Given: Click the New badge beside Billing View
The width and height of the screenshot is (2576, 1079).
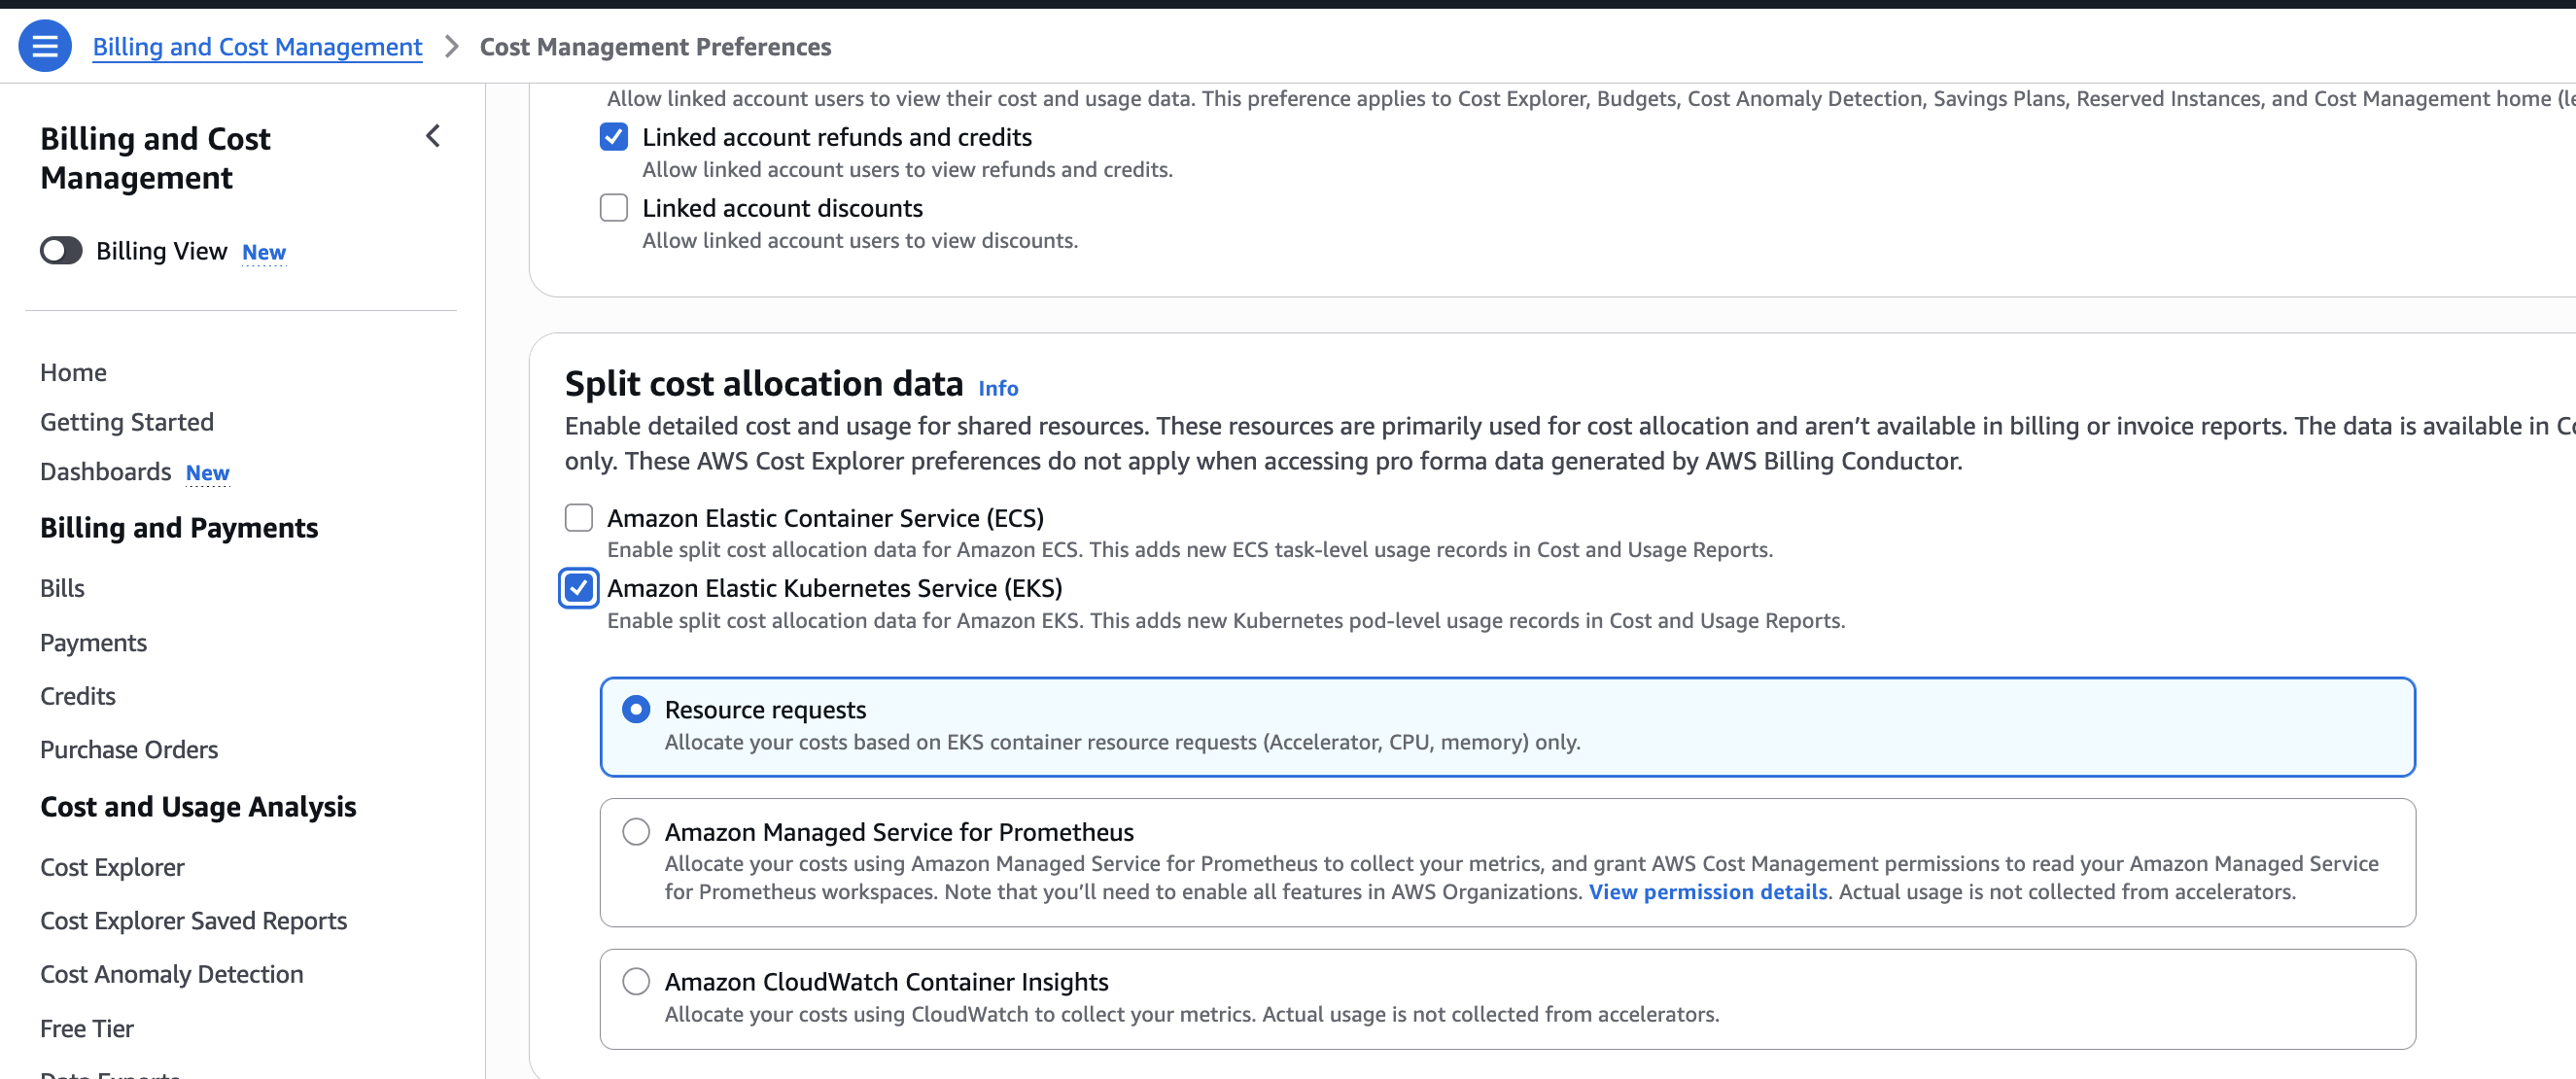Looking at the screenshot, I should tap(263, 252).
